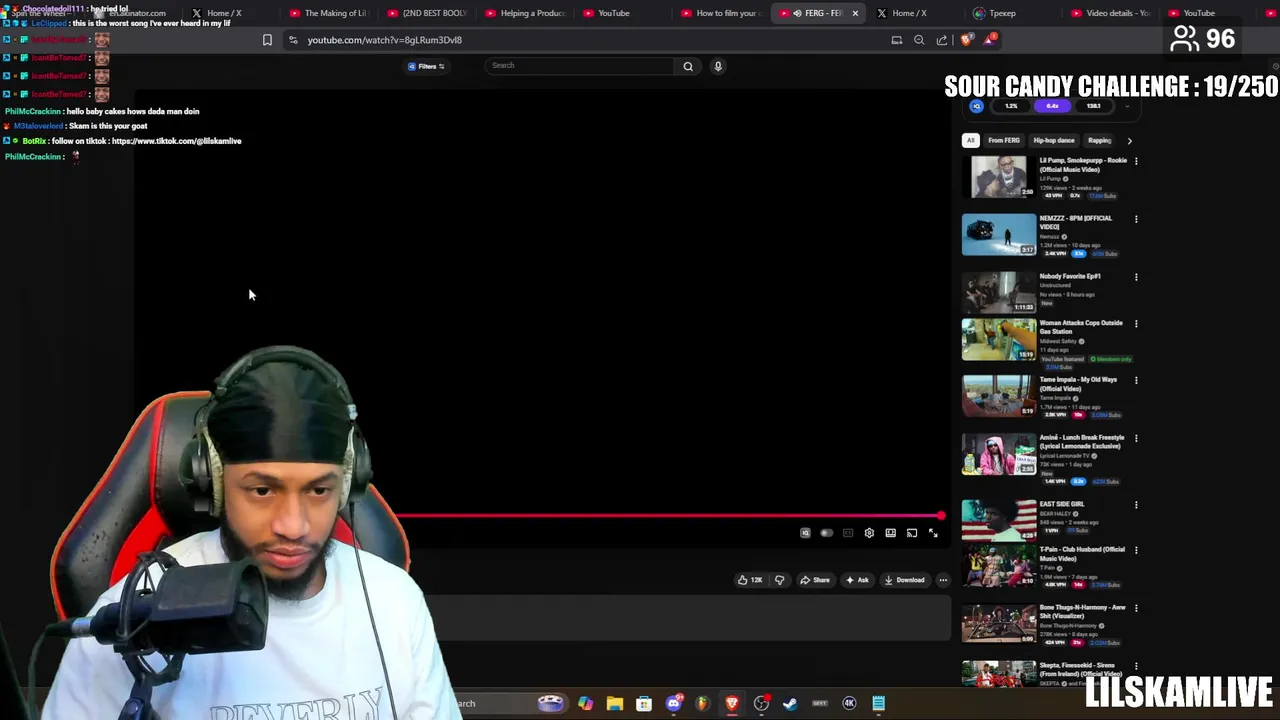Close the active FERG tab
This screenshot has height=720, width=1280.
tap(855, 13)
